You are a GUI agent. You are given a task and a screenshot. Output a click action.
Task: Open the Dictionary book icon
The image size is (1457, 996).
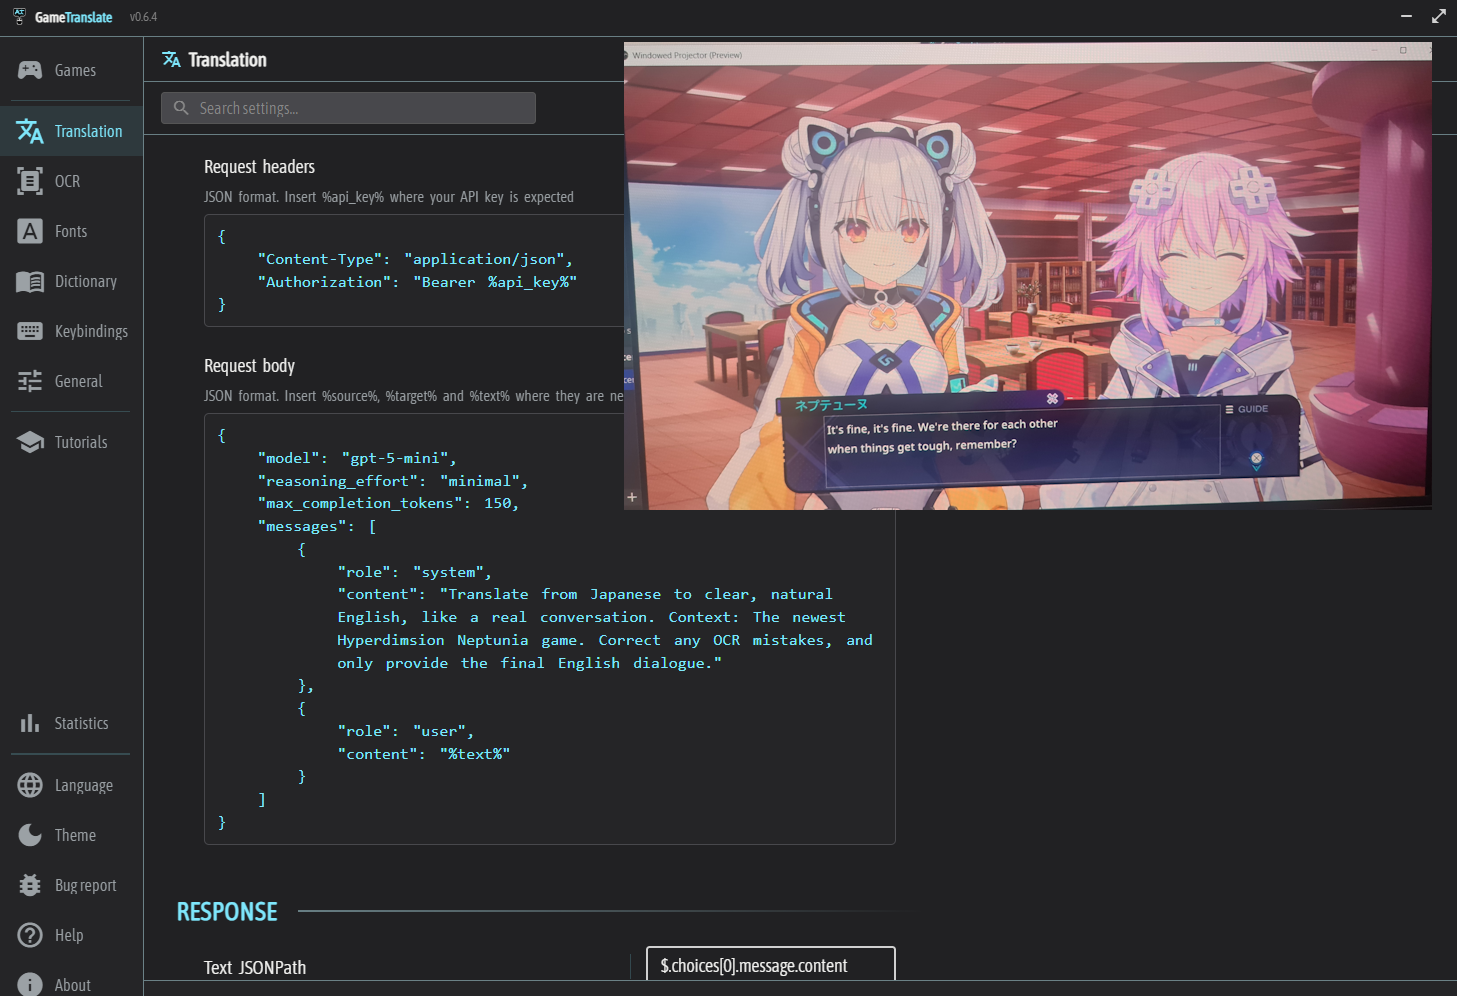coord(30,281)
